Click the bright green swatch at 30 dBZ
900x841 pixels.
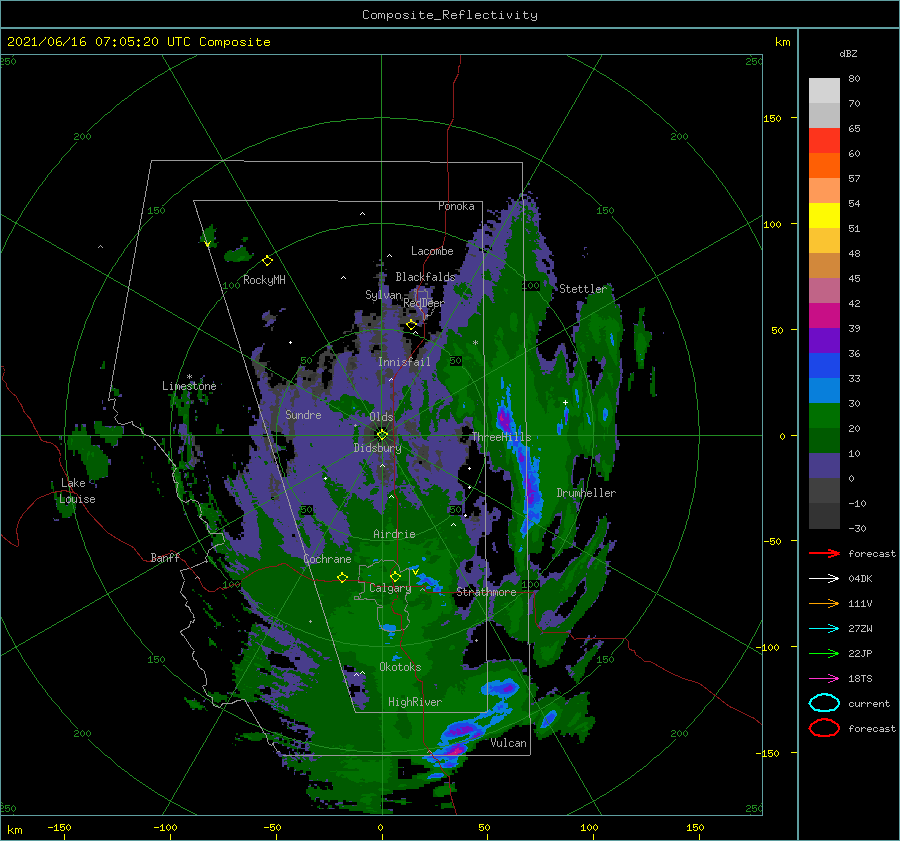(824, 415)
